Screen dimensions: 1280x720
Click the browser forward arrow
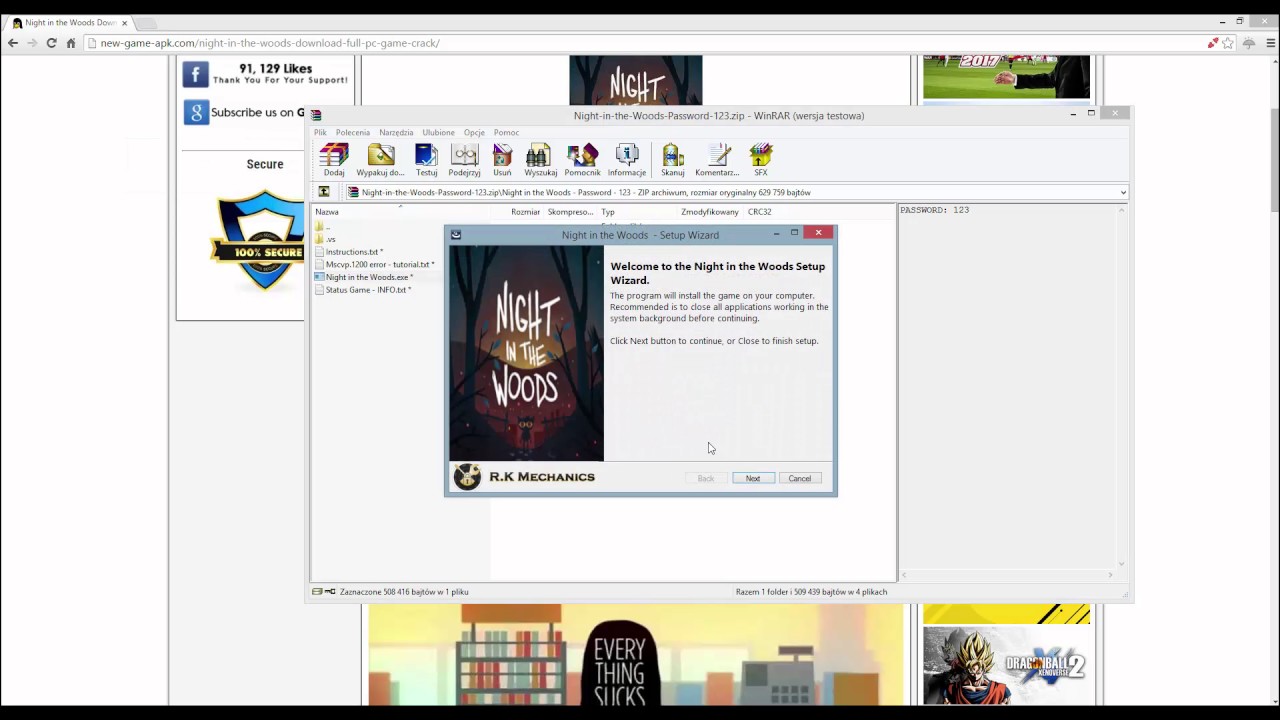point(32,43)
